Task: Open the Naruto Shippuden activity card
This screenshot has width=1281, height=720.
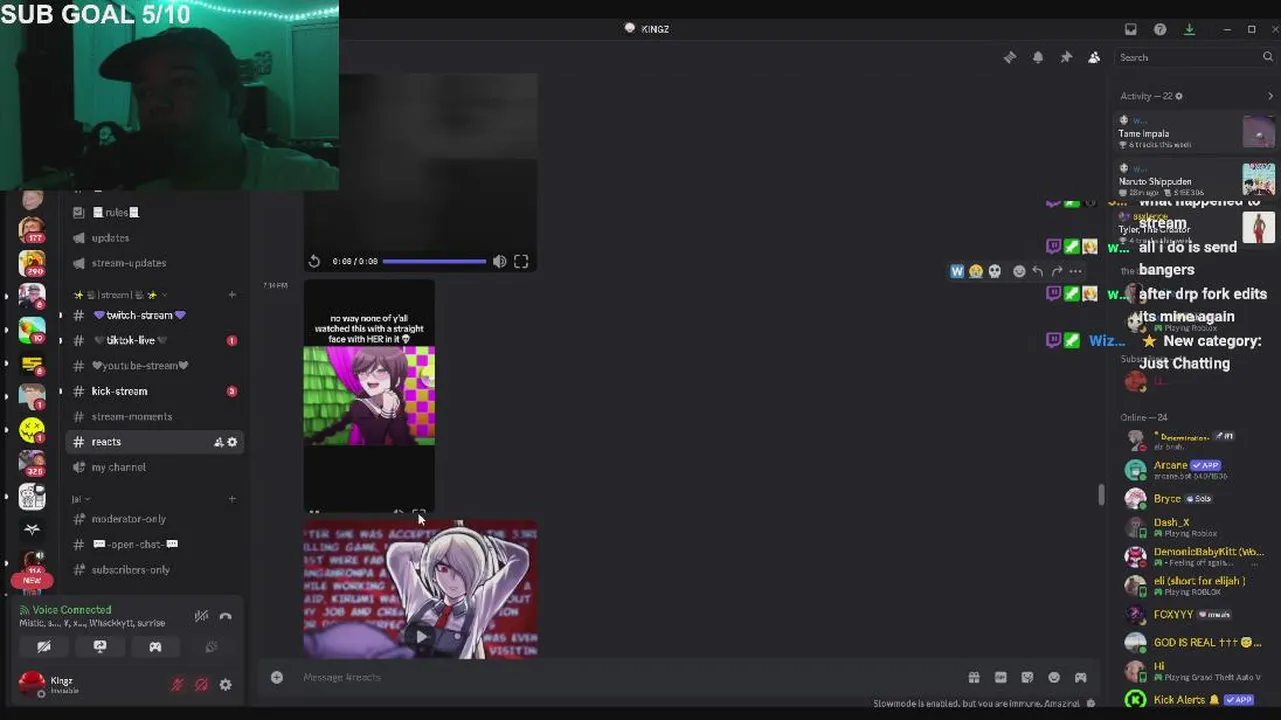Action: [1195, 178]
